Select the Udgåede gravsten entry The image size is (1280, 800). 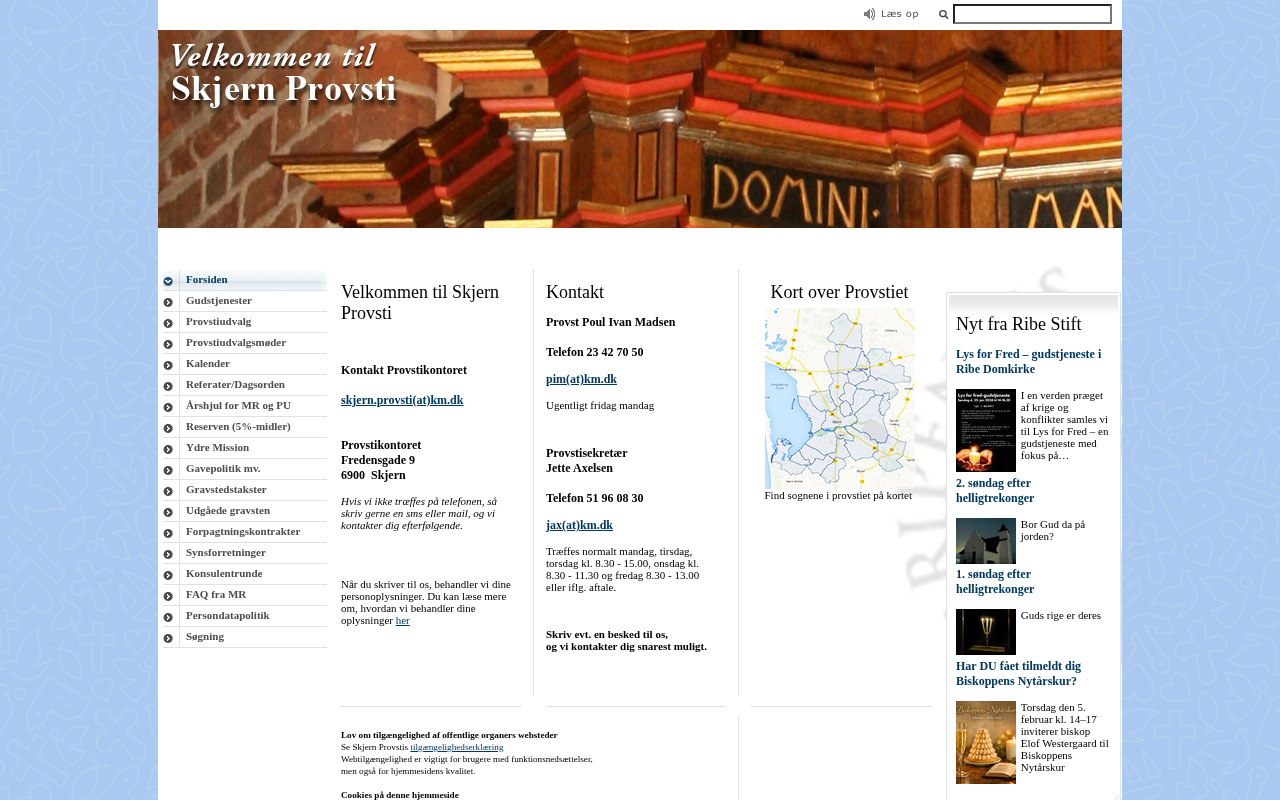[x=228, y=510]
